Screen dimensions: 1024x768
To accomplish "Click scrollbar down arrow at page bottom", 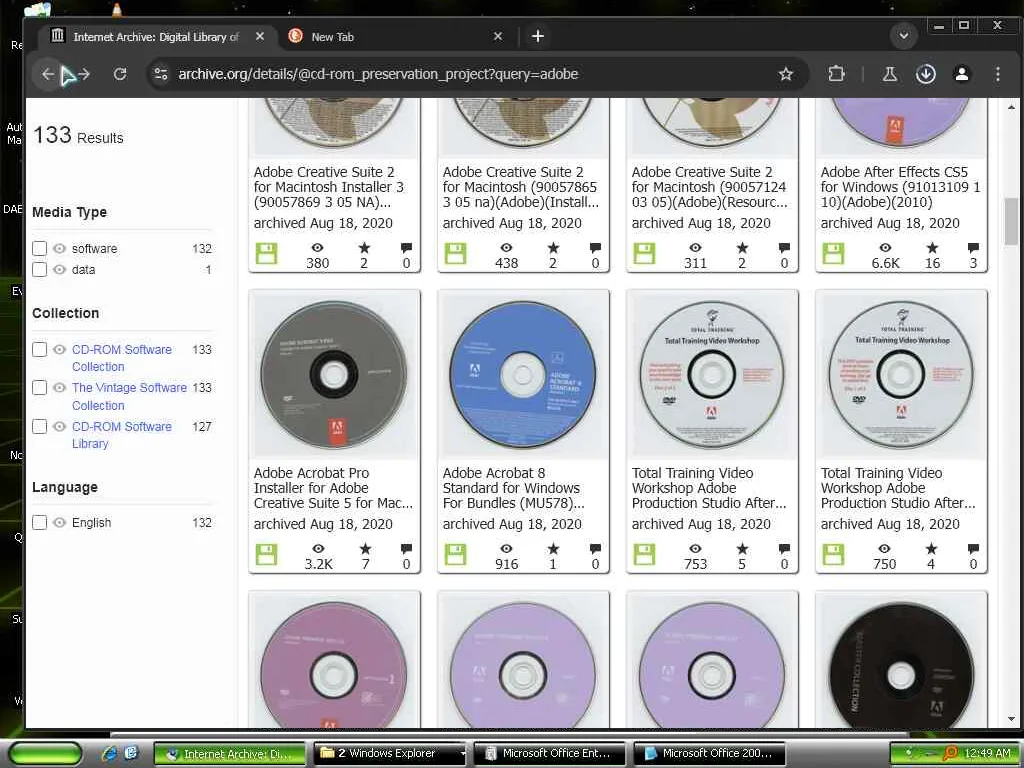I will tap(1011, 719).
